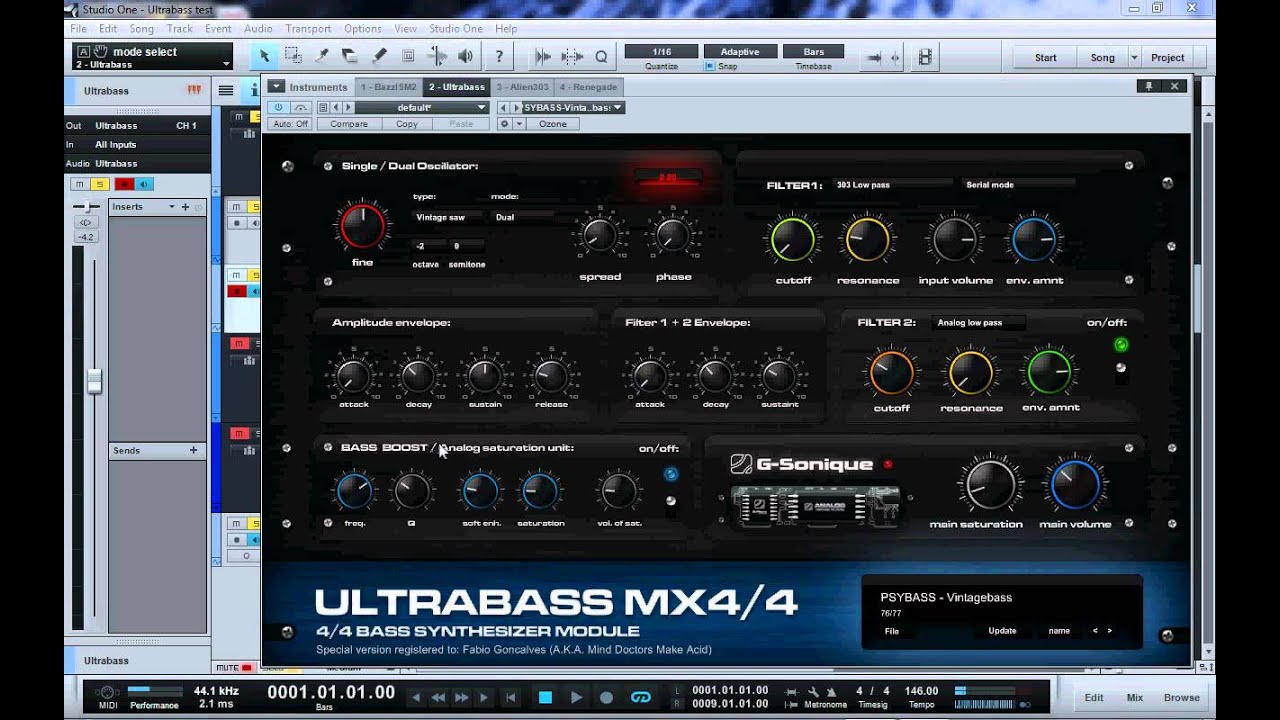Image resolution: width=1280 pixels, height=720 pixels.
Task: Add an insert with plus icon
Action: point(185,207)
